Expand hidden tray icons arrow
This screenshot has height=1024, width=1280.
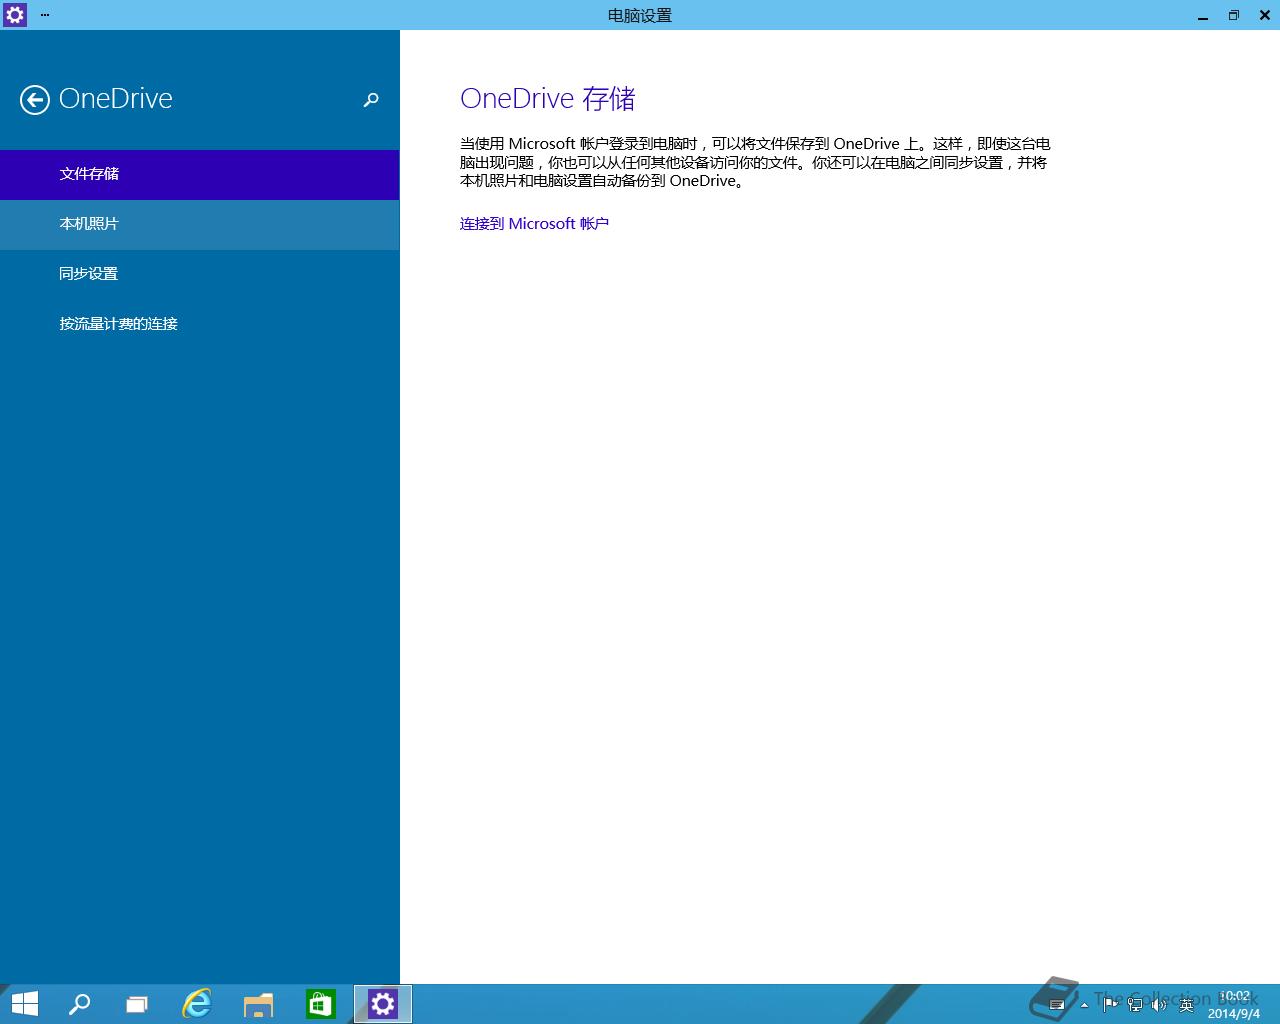[1084, 1005]
